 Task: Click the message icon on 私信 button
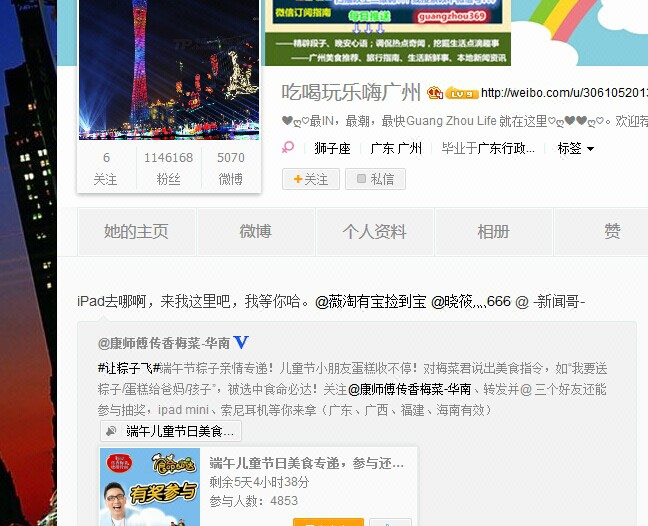tap(361, 179)
